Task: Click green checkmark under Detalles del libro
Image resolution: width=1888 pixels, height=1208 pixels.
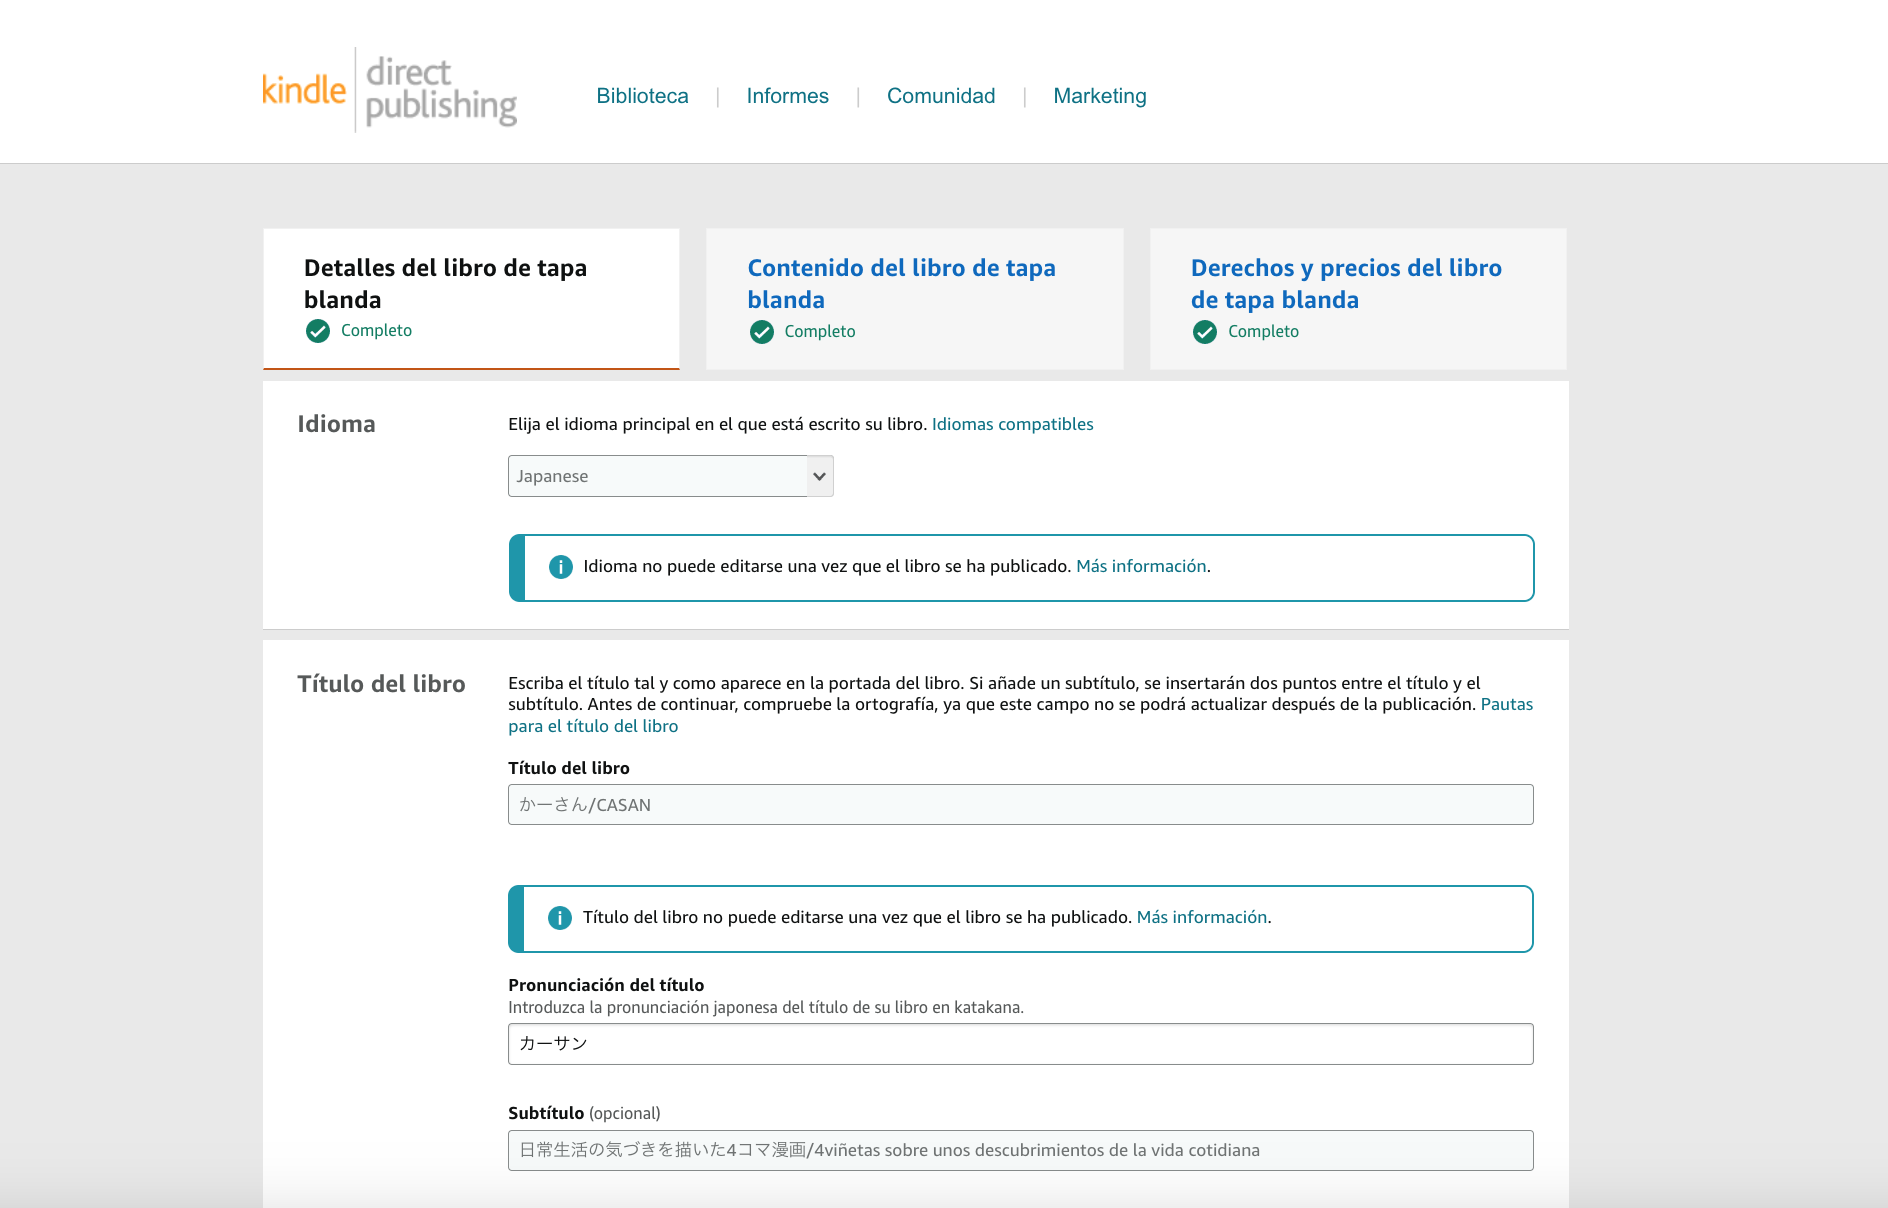Action: coord(318,331)
